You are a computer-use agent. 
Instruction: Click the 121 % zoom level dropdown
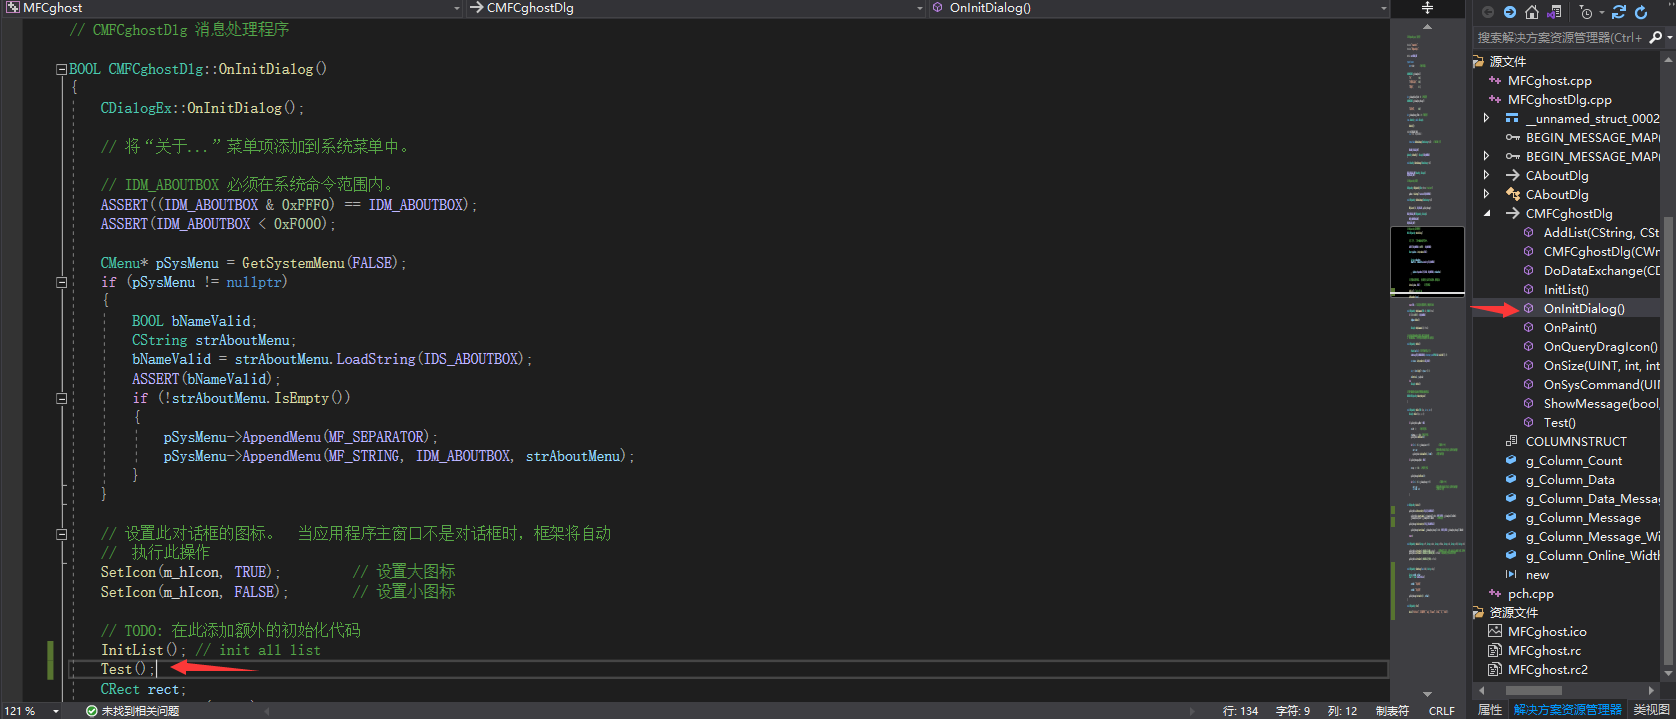pyautogui.click(x=56, y=711)
